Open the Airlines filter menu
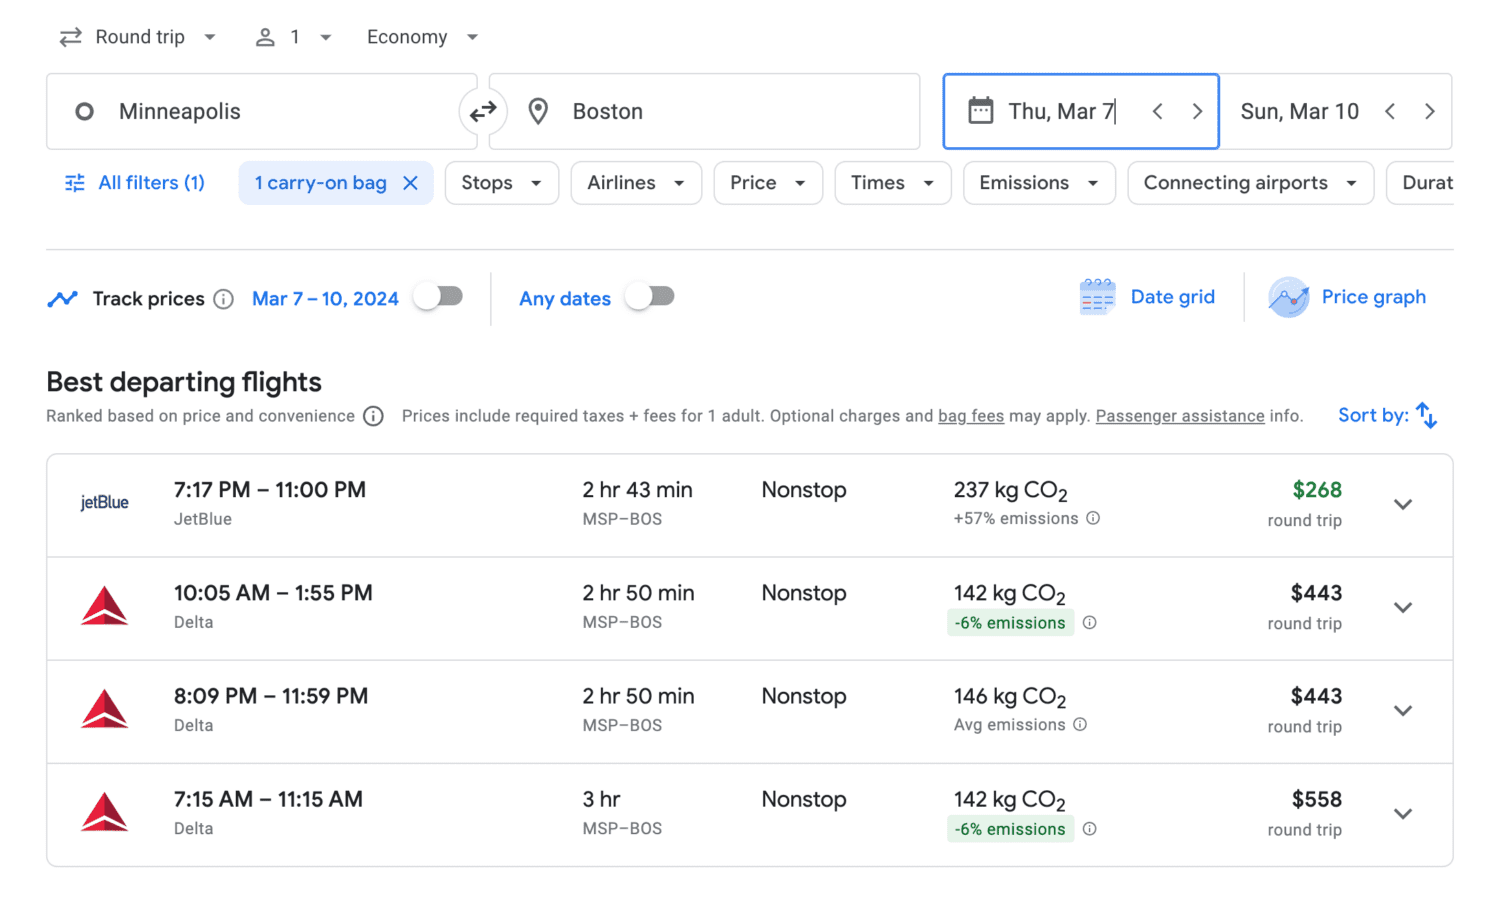 pyautogui.click(x=636, y=183)
